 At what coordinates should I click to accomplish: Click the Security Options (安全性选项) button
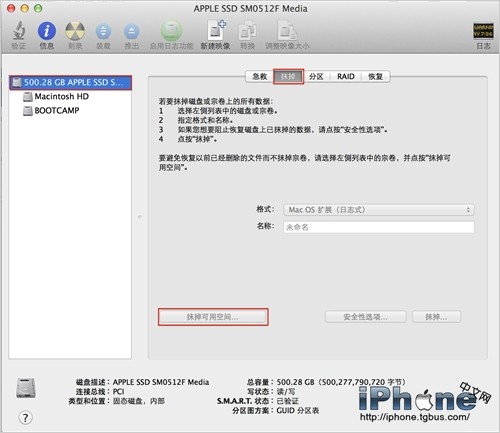click(366, 317)
